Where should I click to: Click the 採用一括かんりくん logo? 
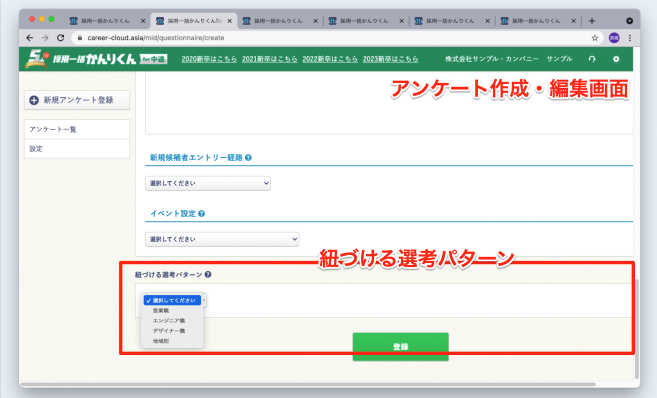pyautogui.click(x=96, y=59)
